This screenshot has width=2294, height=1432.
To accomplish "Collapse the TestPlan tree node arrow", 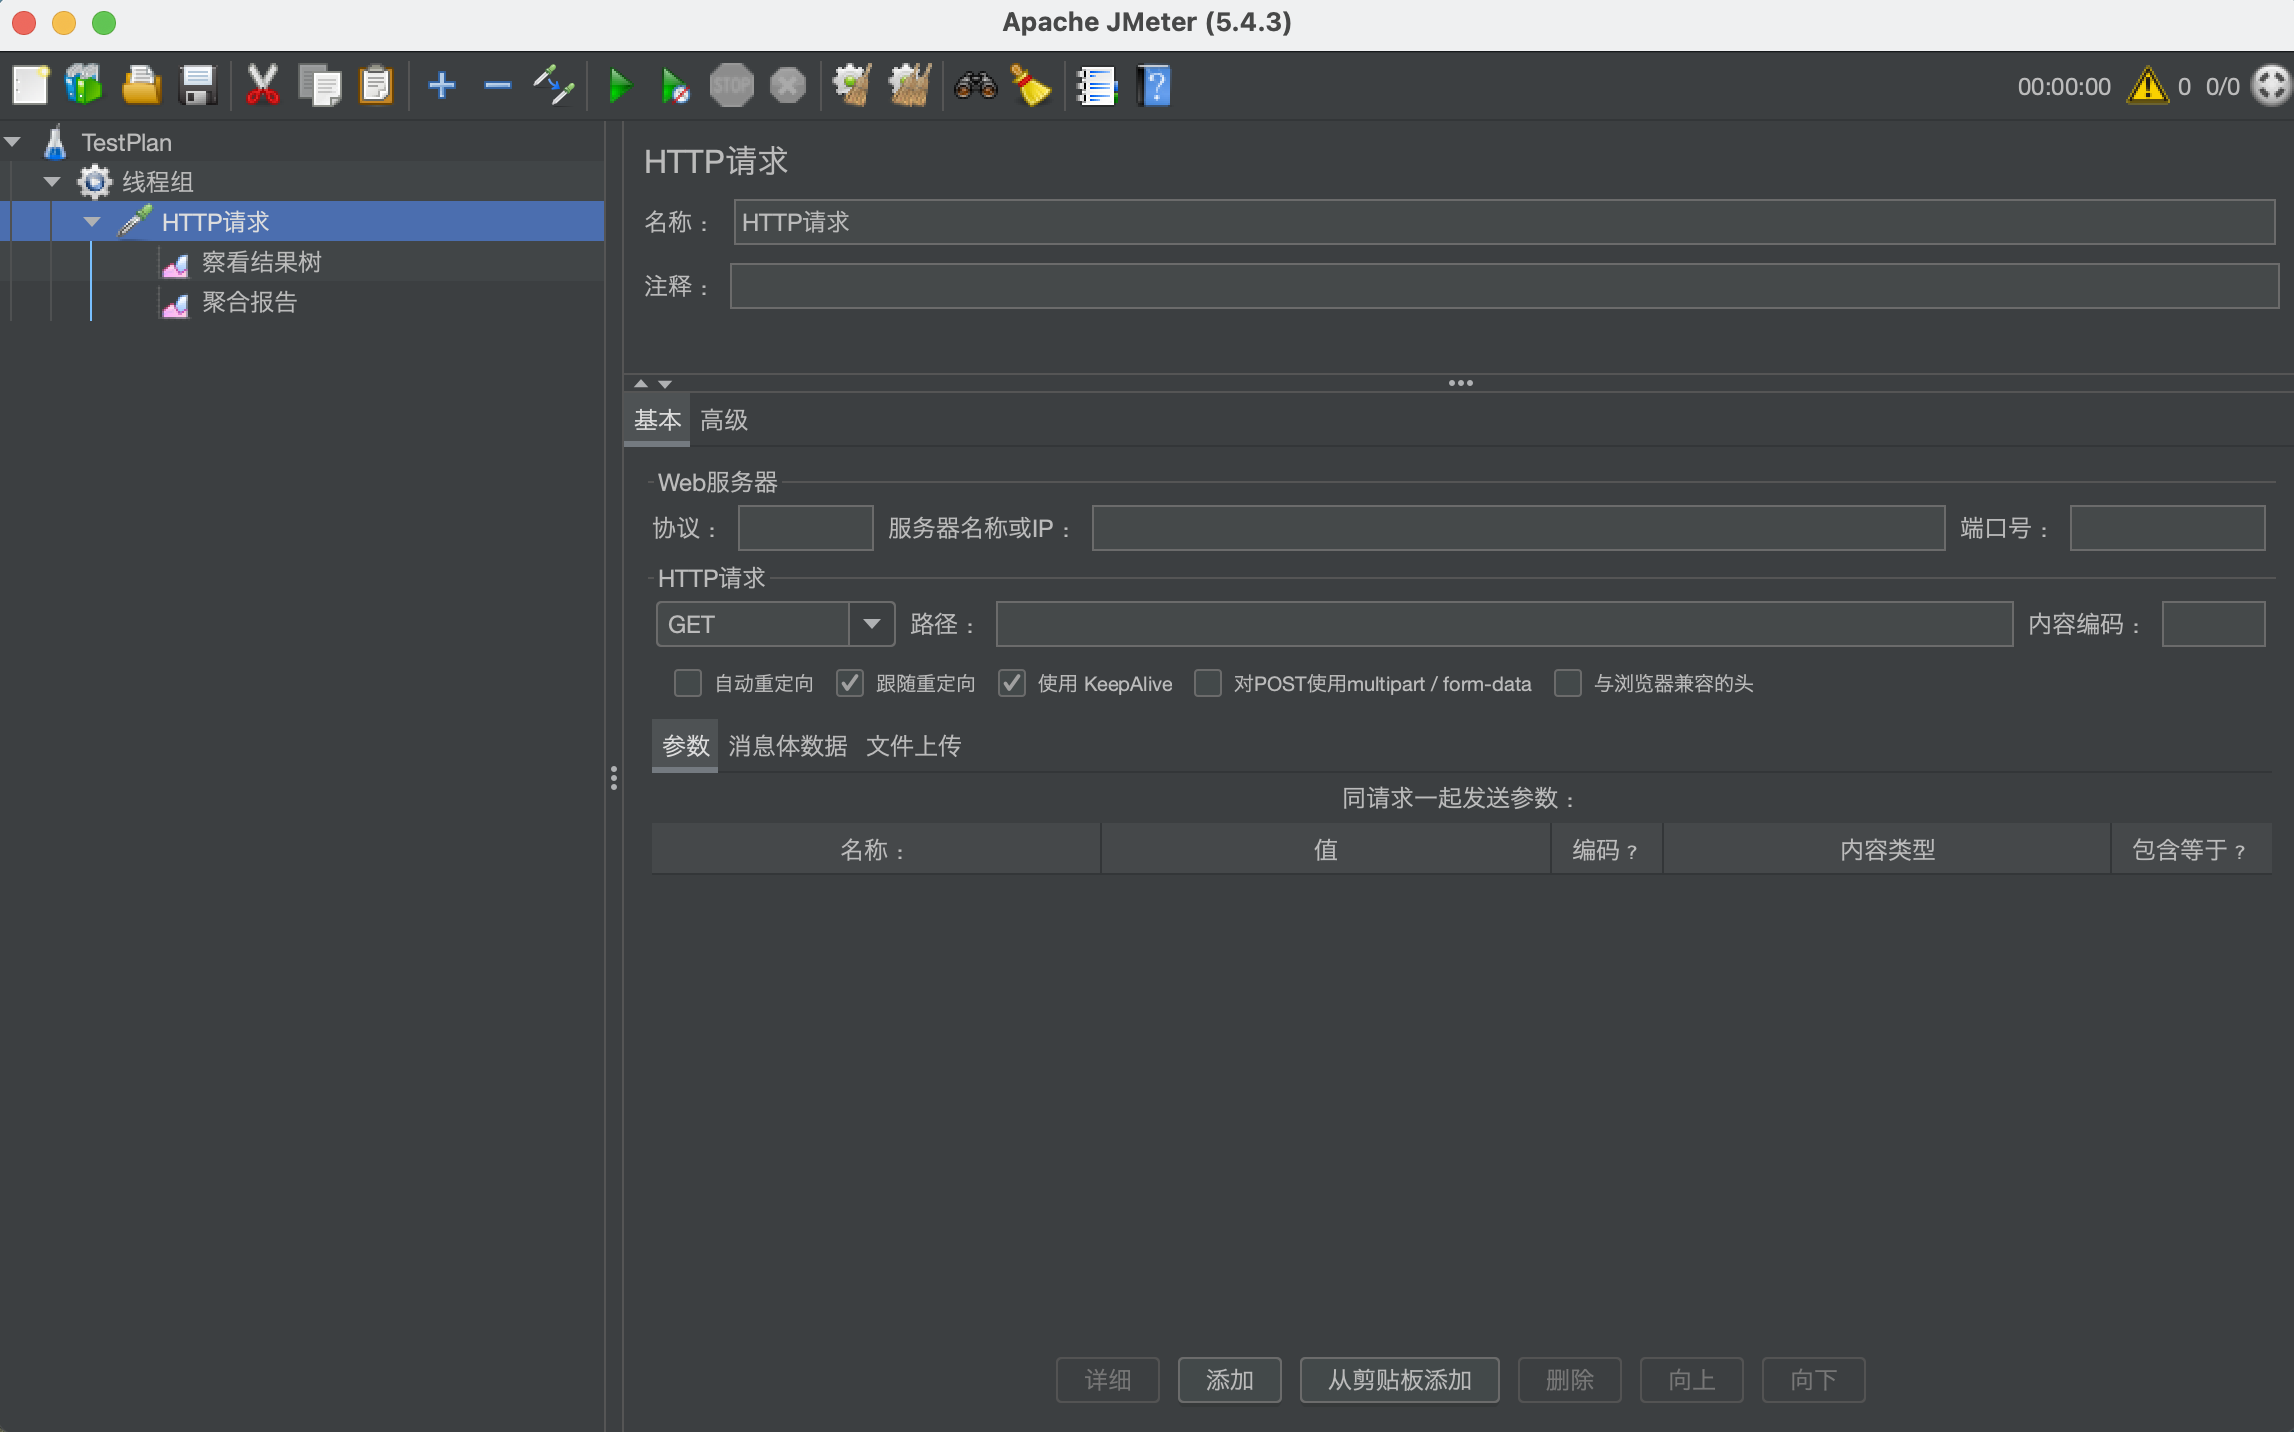I will (x=13, y=142).
